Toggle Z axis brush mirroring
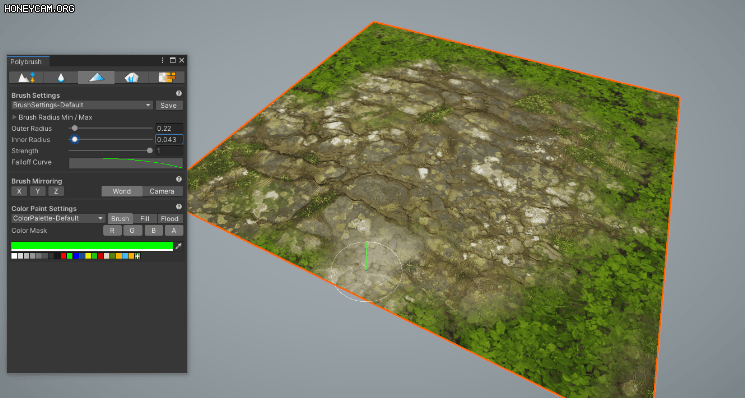Screen dimensions: 745x398 (x=56, y=191)
